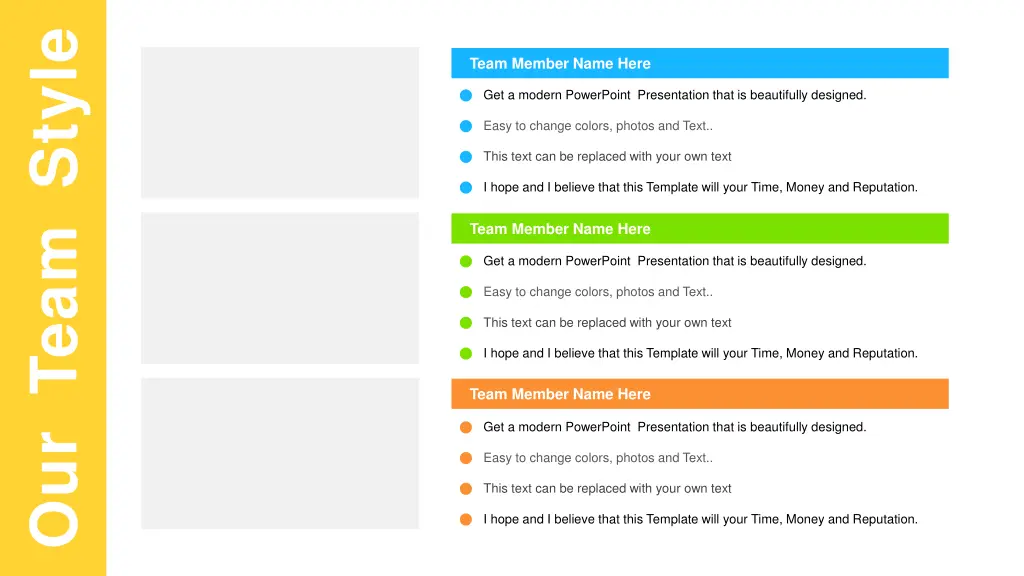Select green section I hope and I believe text

(700, 353)
